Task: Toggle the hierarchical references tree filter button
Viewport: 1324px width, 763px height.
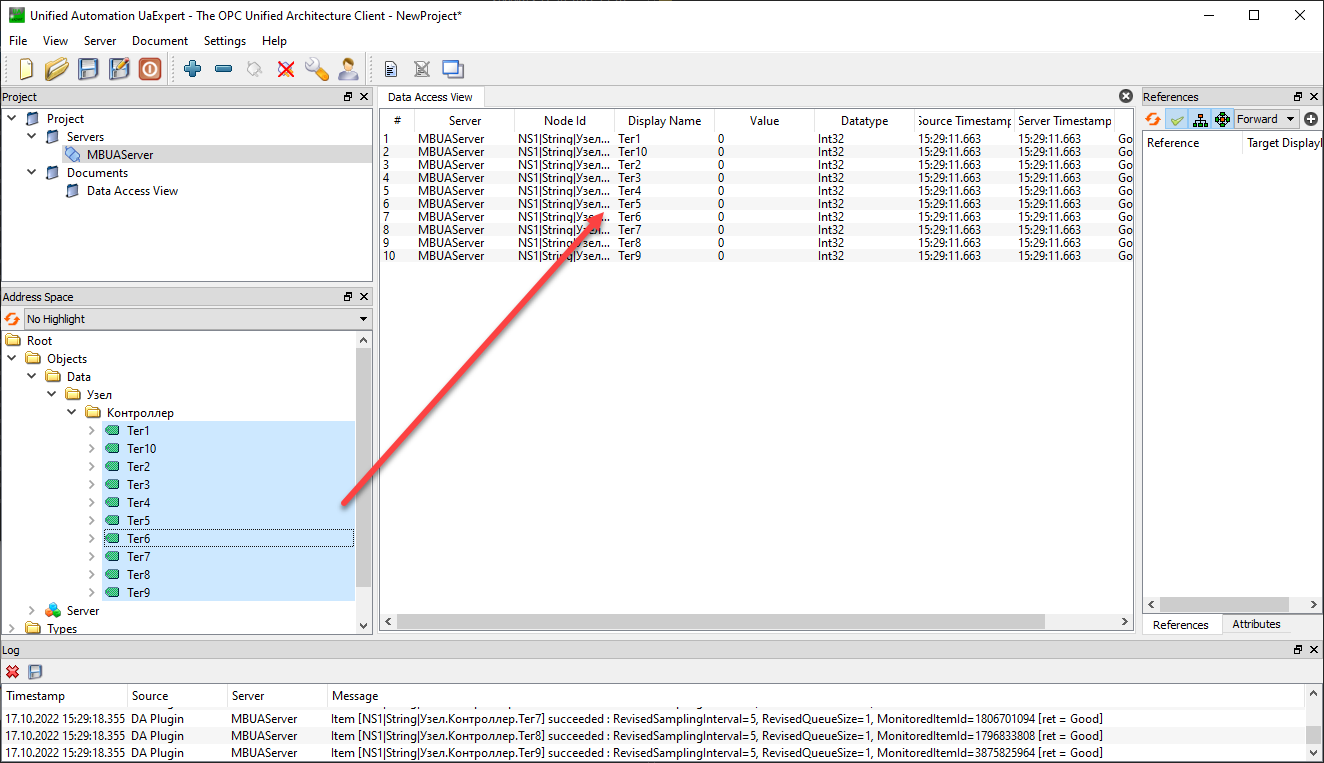Action: 1200,119
